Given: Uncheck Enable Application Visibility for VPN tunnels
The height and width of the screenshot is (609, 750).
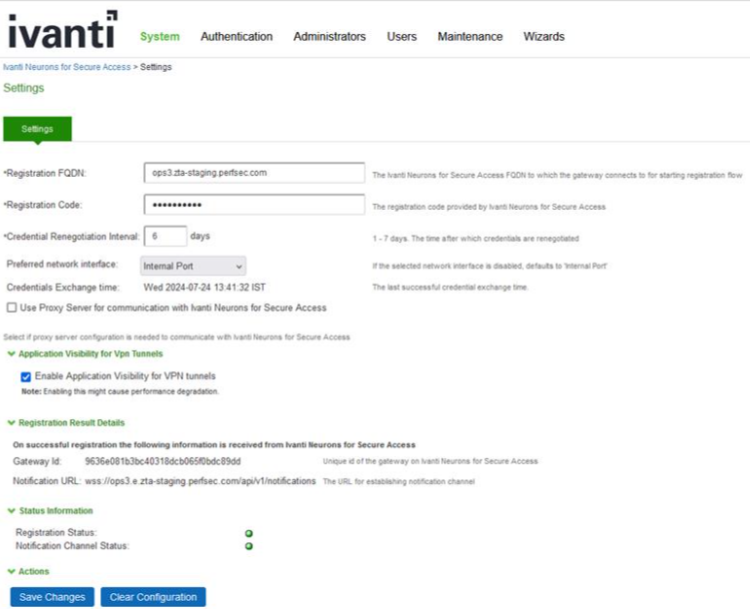Looking at the screenshot, I should point(26,377).
